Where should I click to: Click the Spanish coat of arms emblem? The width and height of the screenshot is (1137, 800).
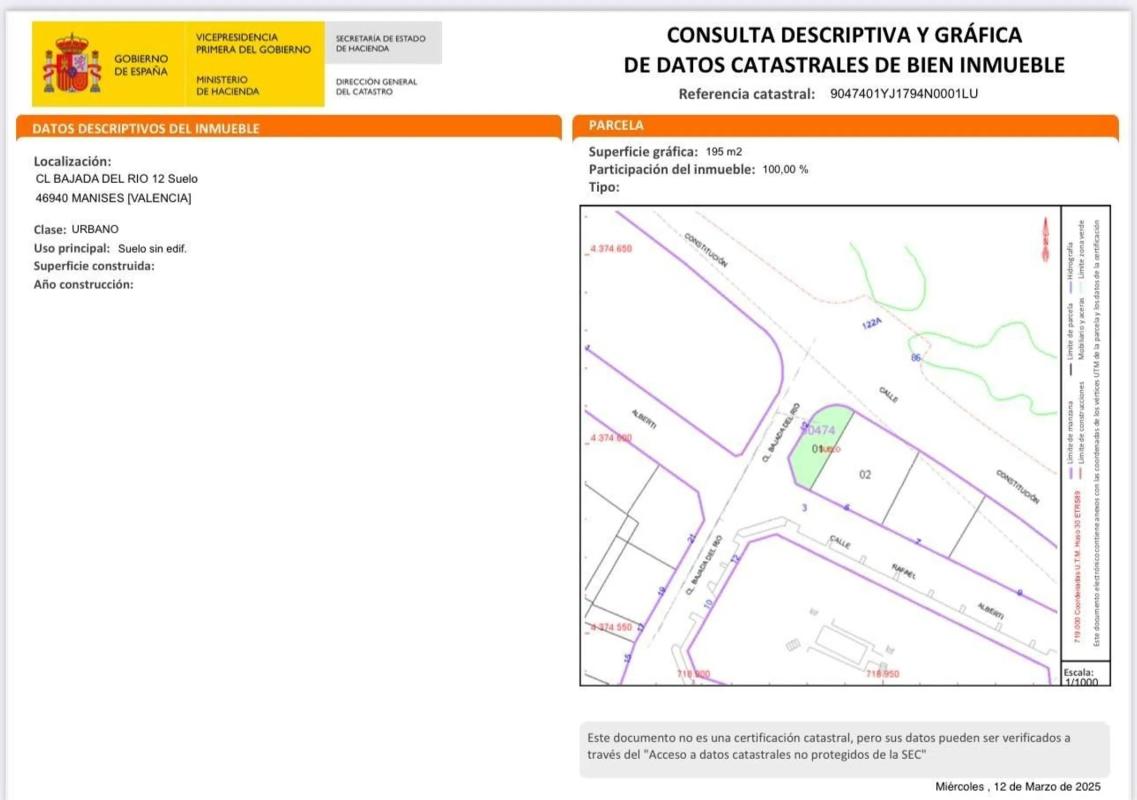72,64
